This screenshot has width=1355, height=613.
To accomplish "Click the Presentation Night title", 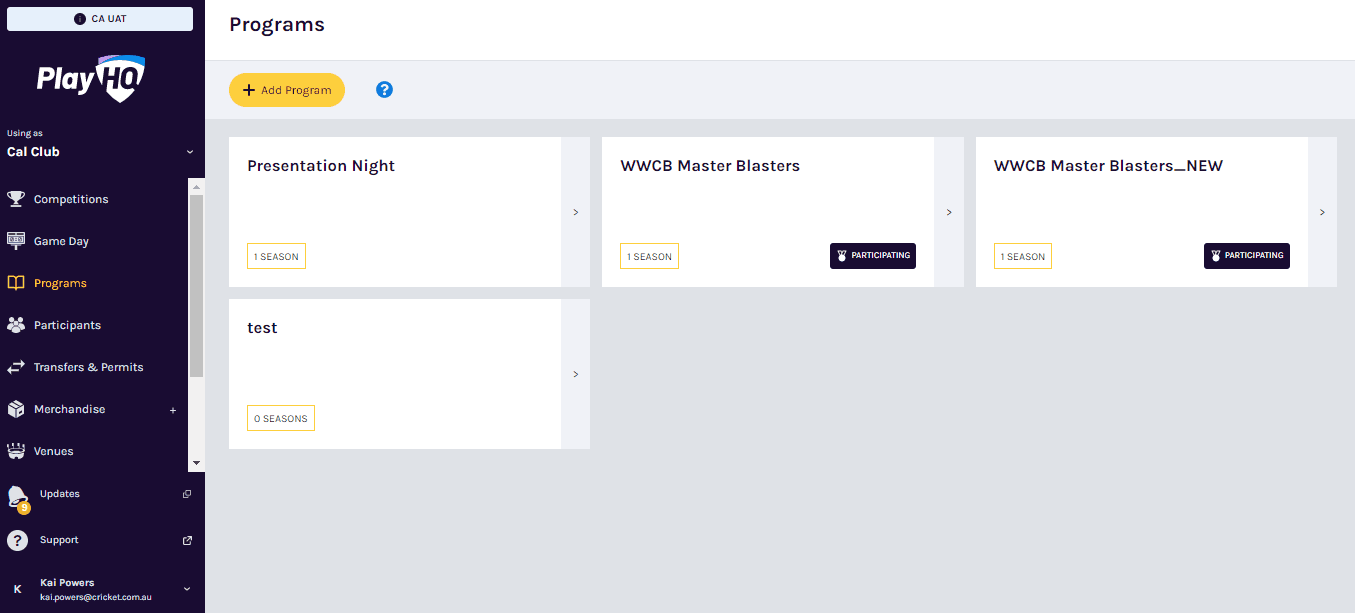I will [321, 166].
